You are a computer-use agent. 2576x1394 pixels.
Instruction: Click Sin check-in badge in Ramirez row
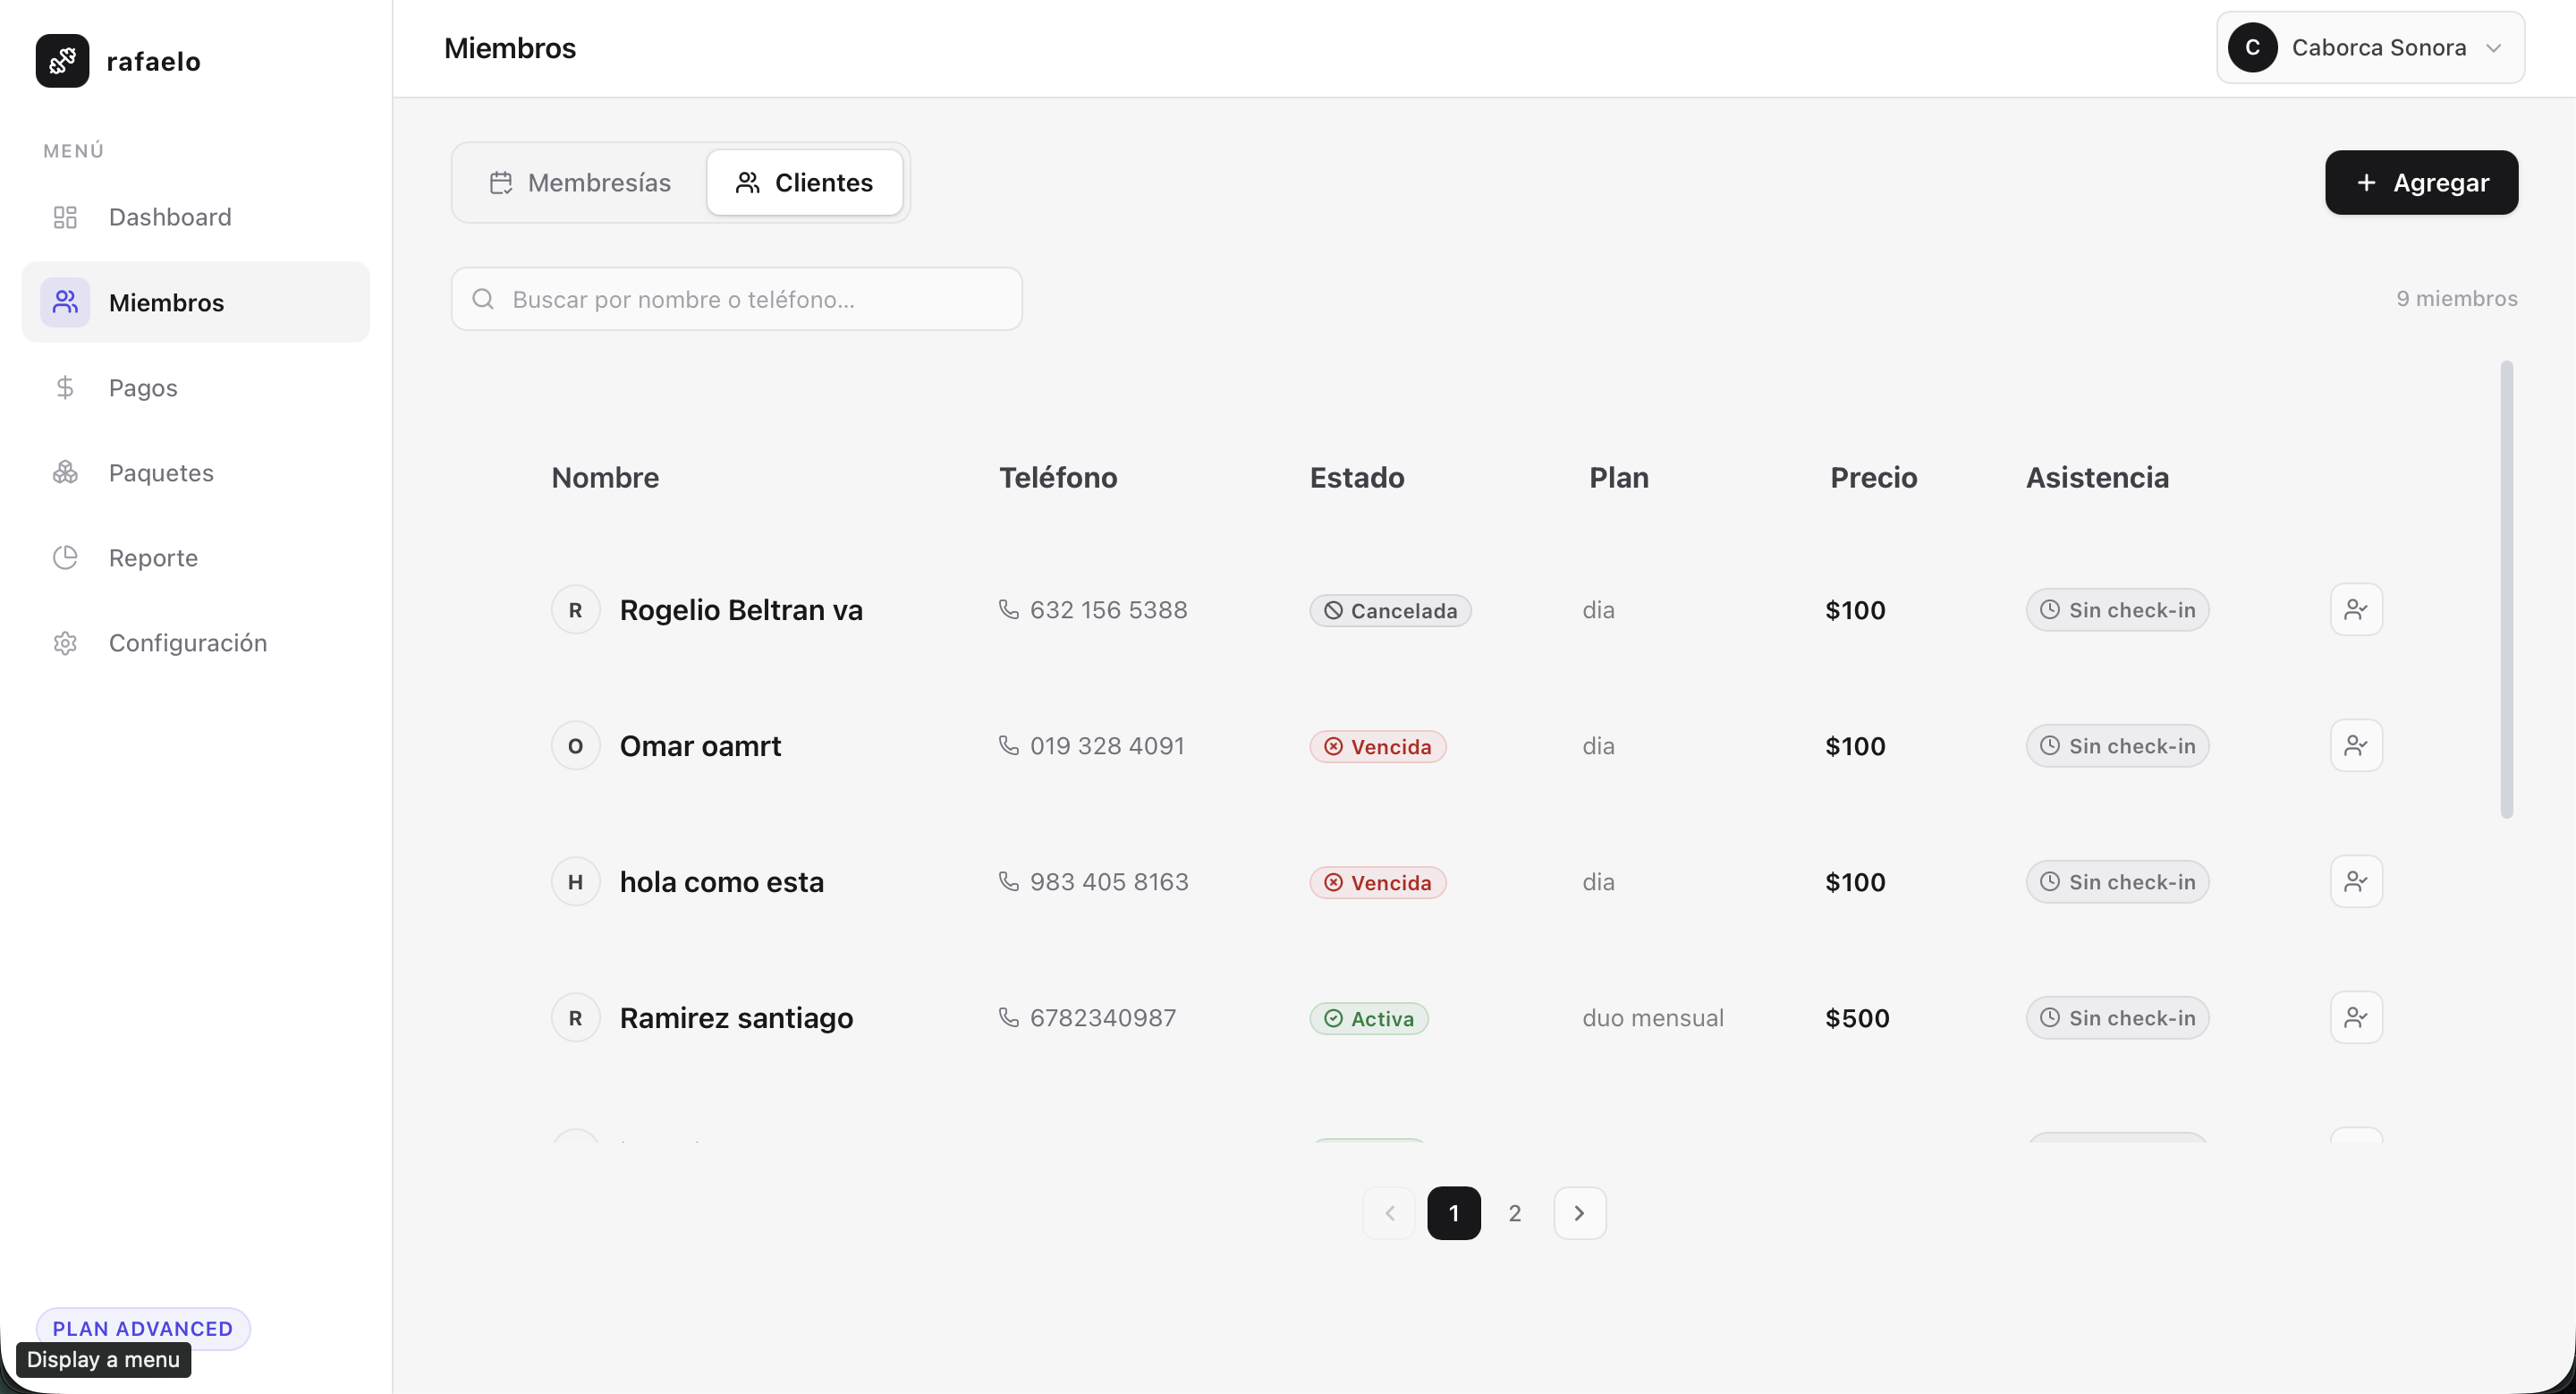[x=2117, y=1018]
